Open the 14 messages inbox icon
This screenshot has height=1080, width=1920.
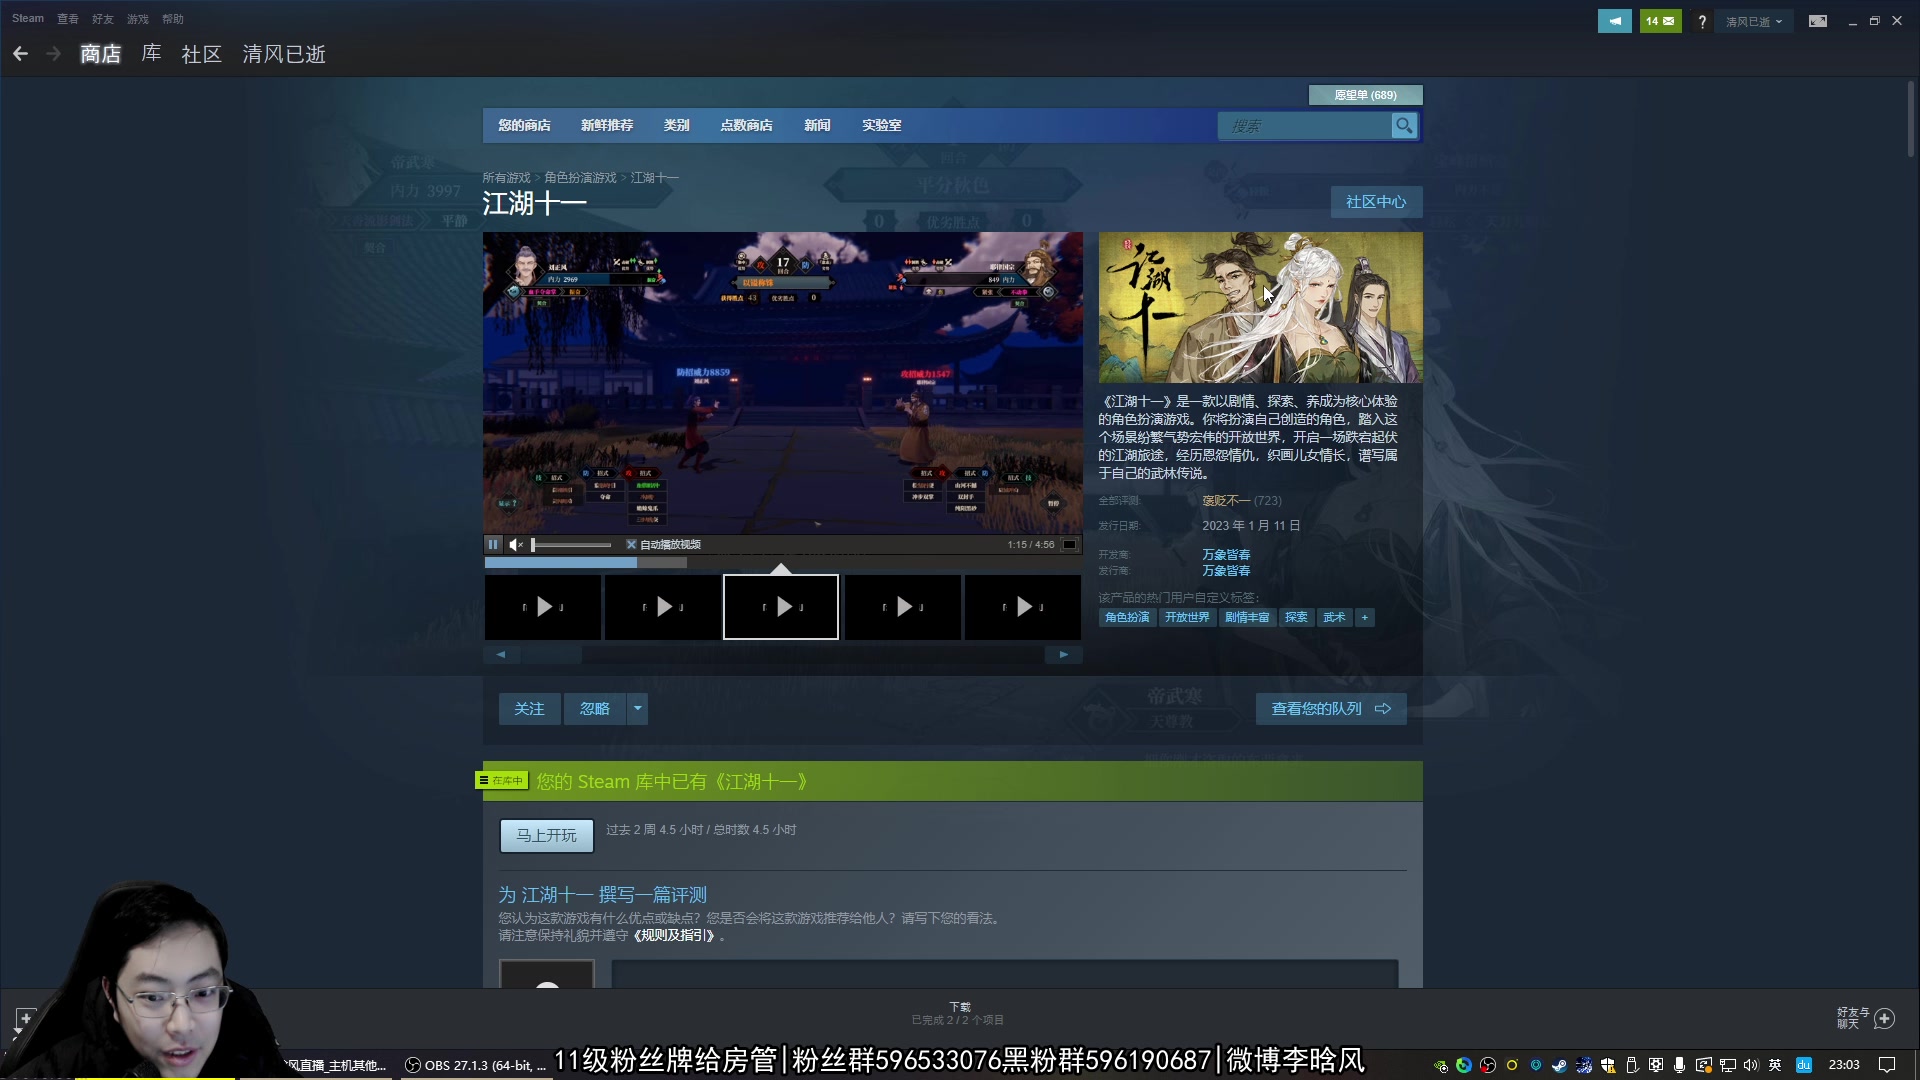[1660, 21]
